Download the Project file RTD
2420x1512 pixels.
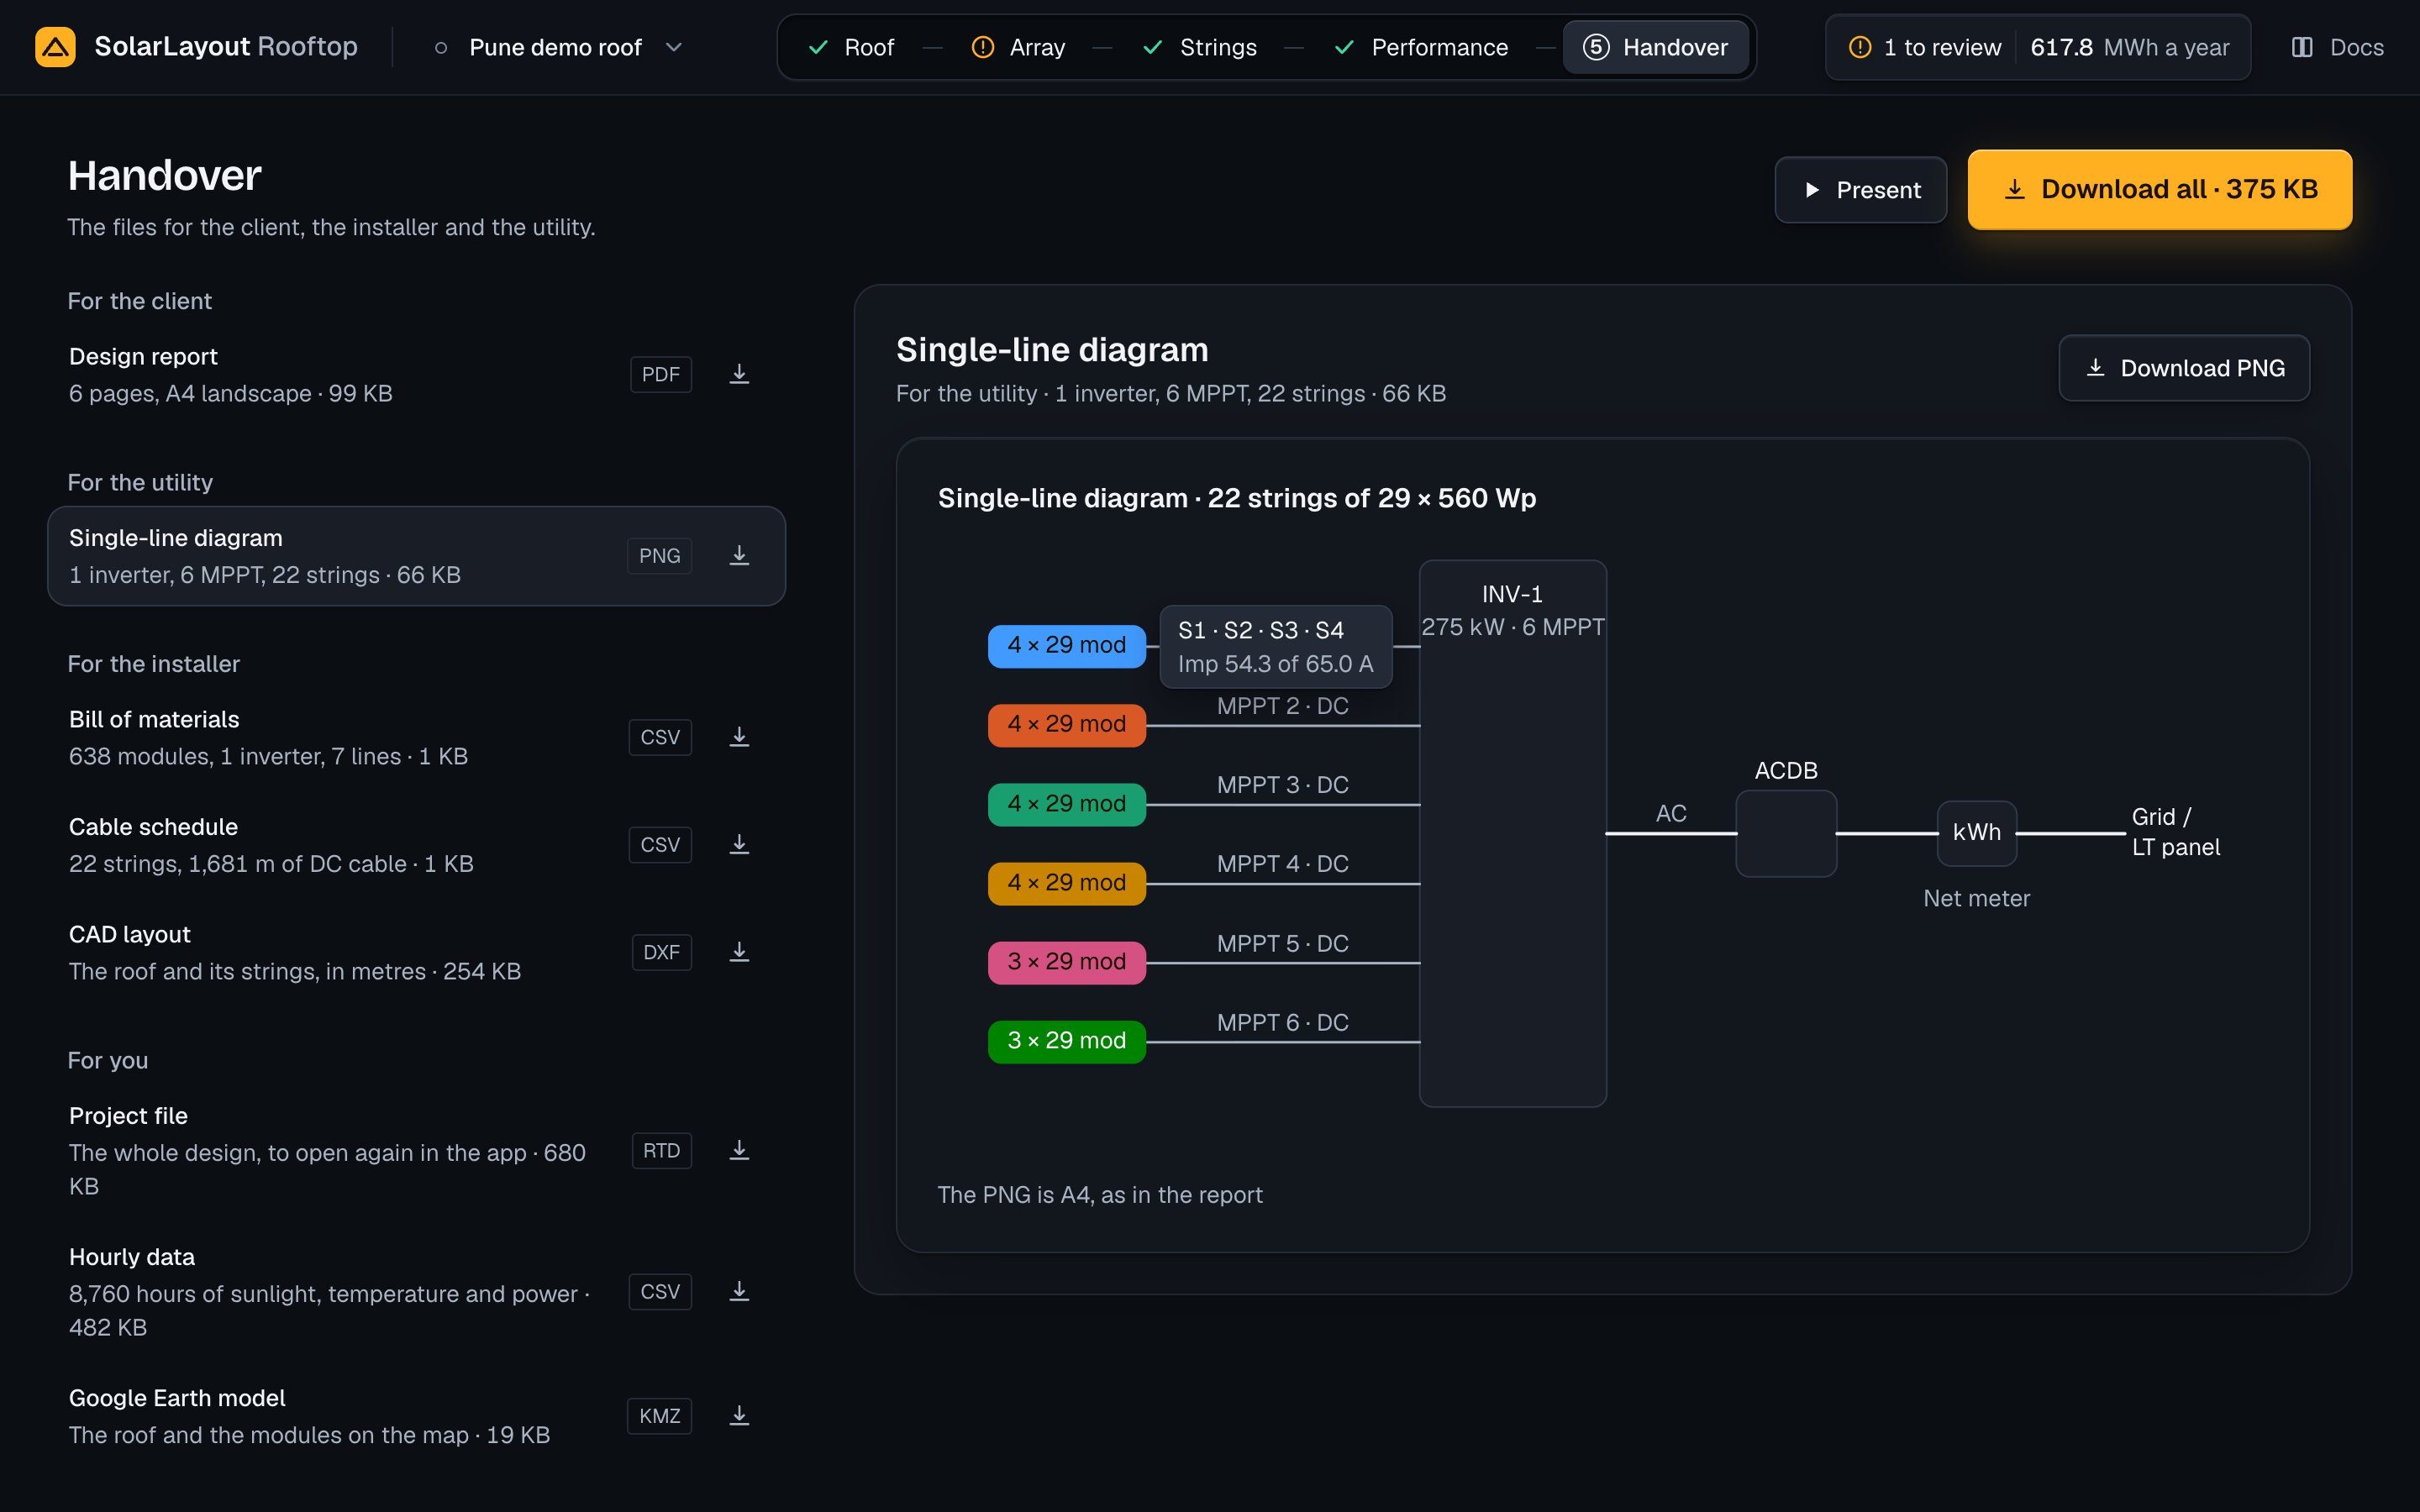739,1151
